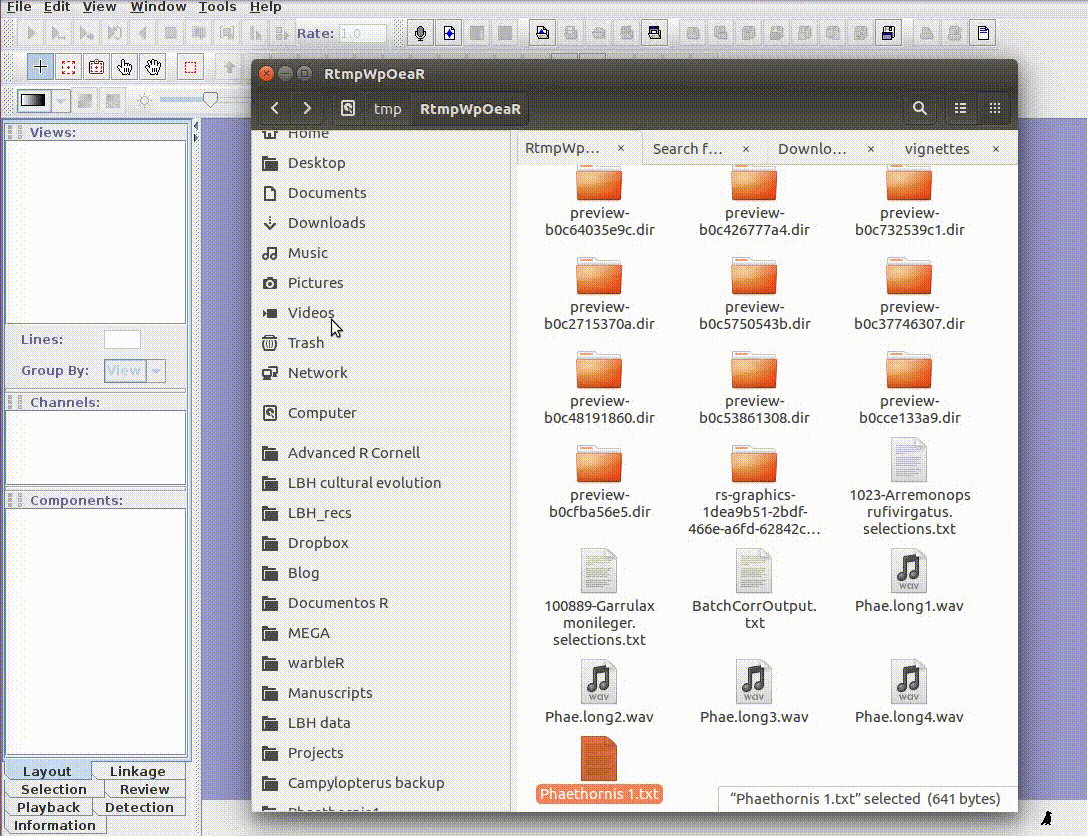Switch file manager to grid view
This screenshot has height=836, width=1088.
[x=994, y=108]
